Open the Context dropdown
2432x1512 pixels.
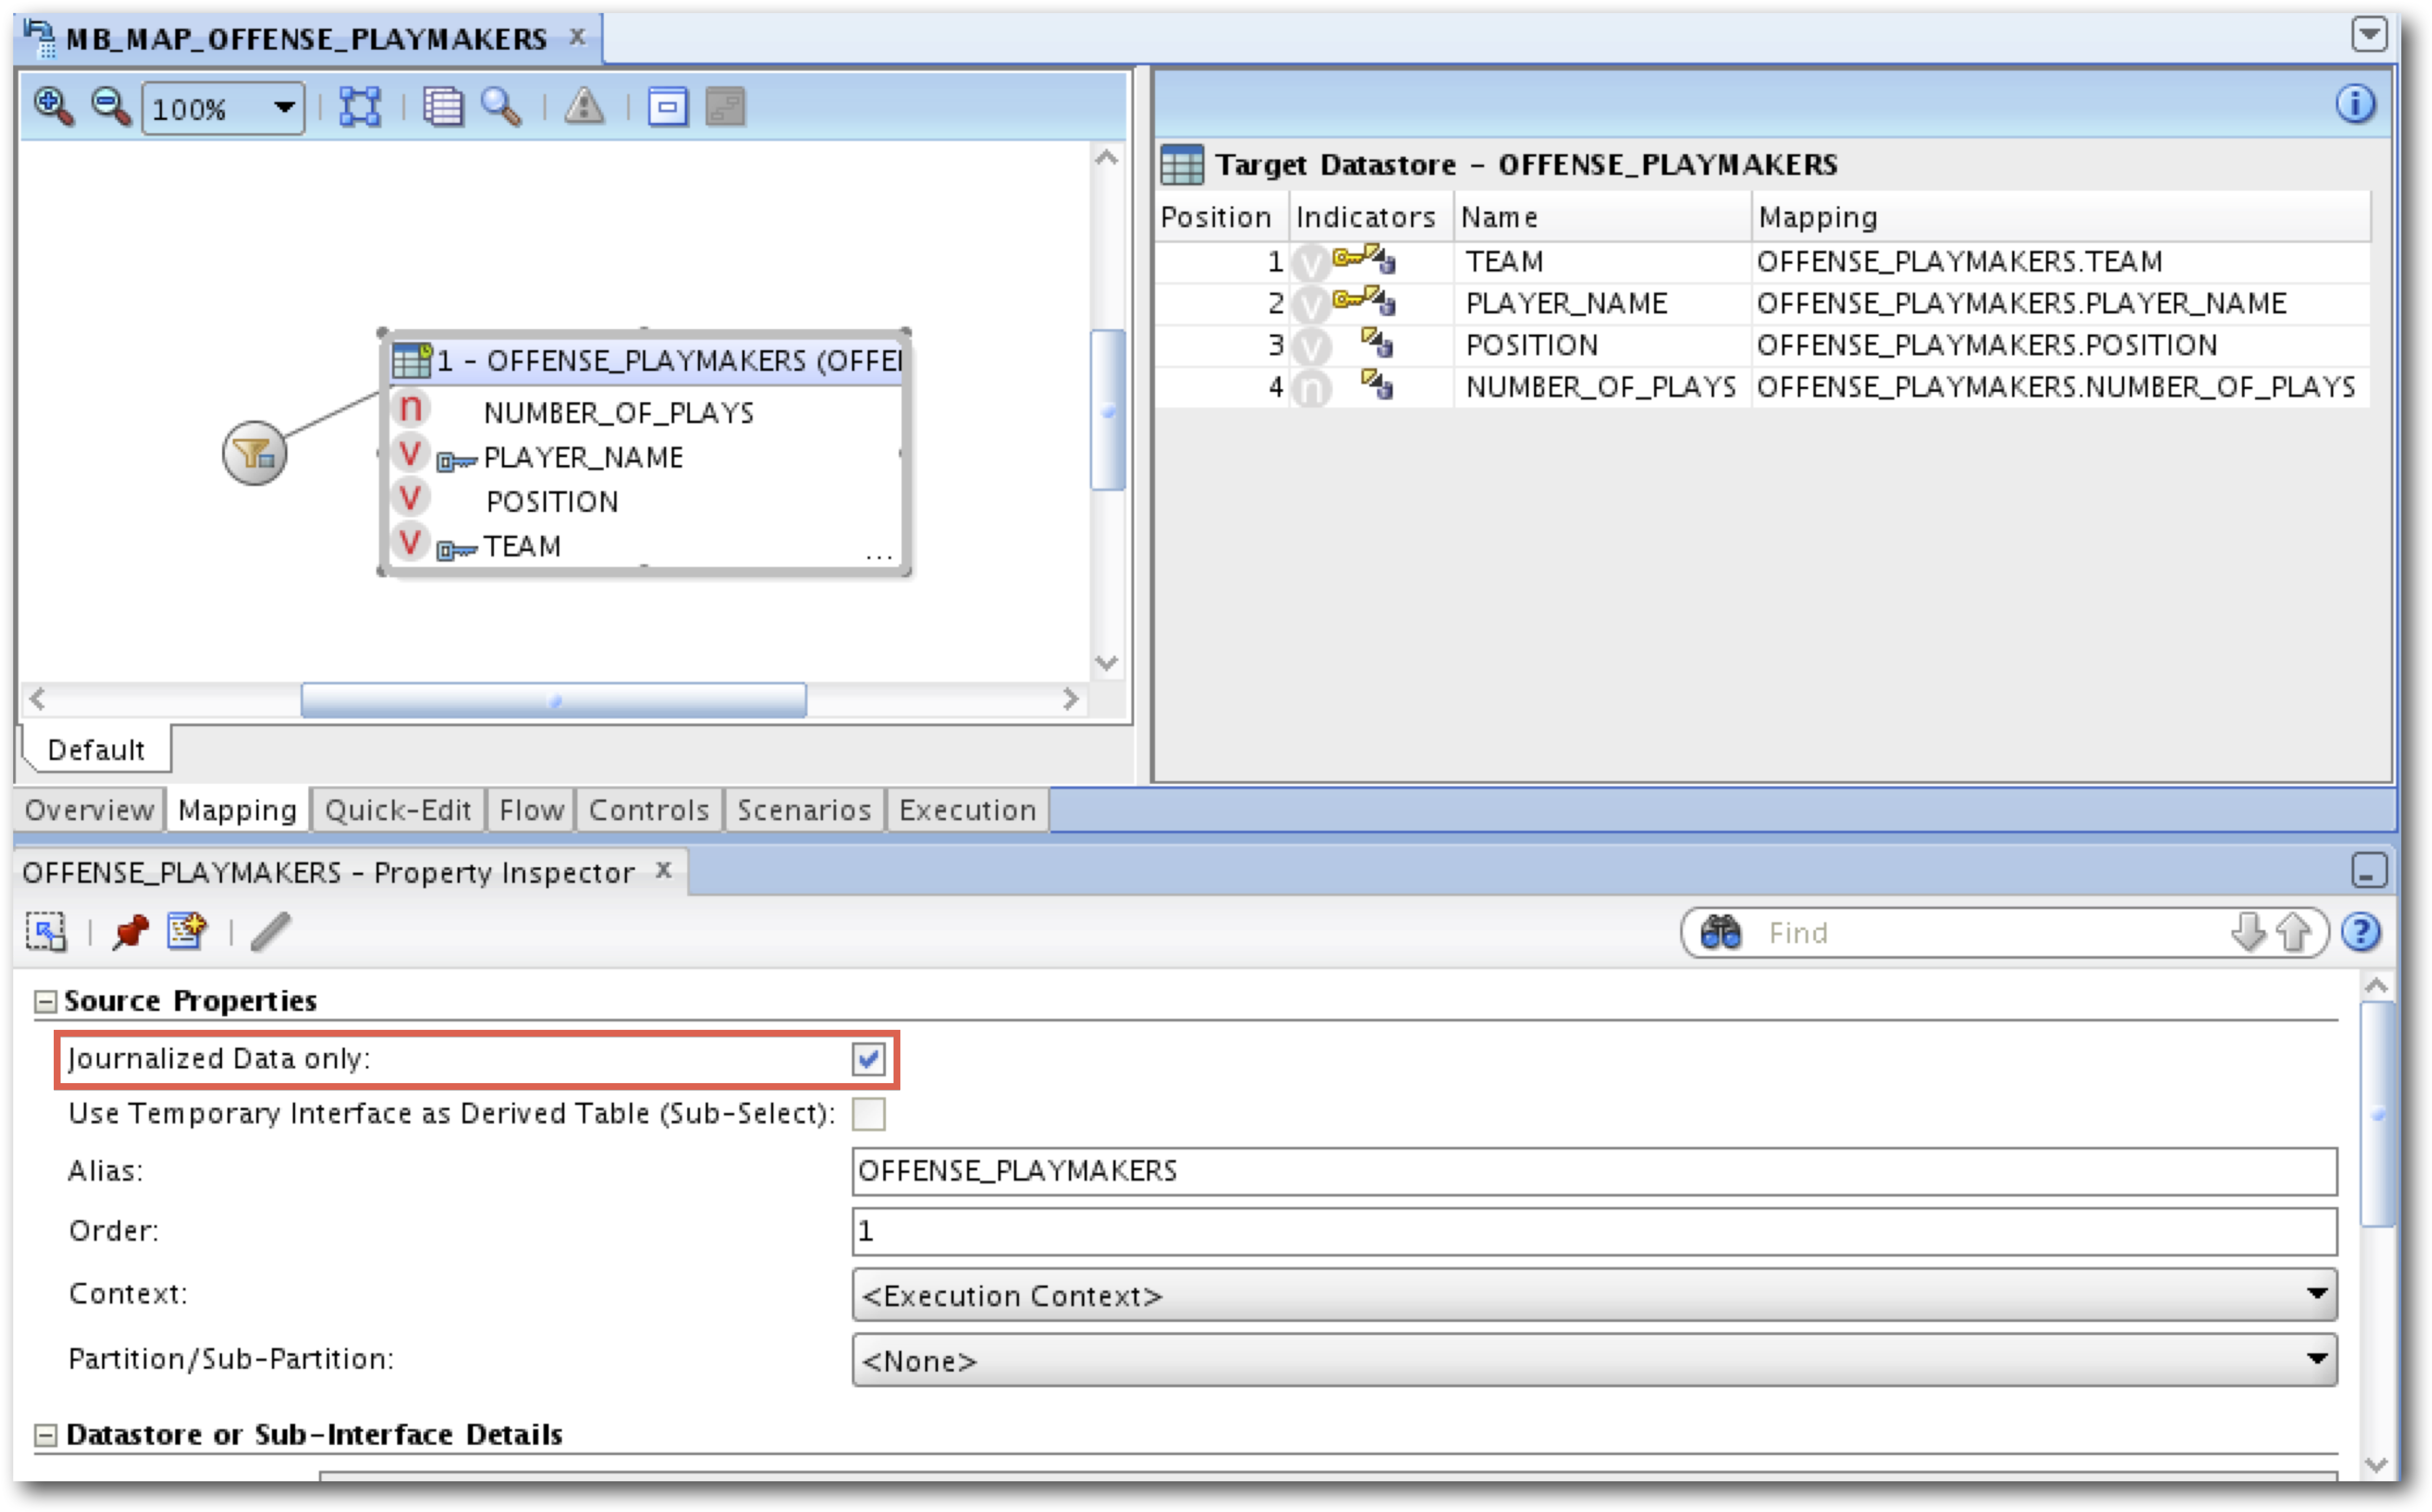pos(1594,1295)
